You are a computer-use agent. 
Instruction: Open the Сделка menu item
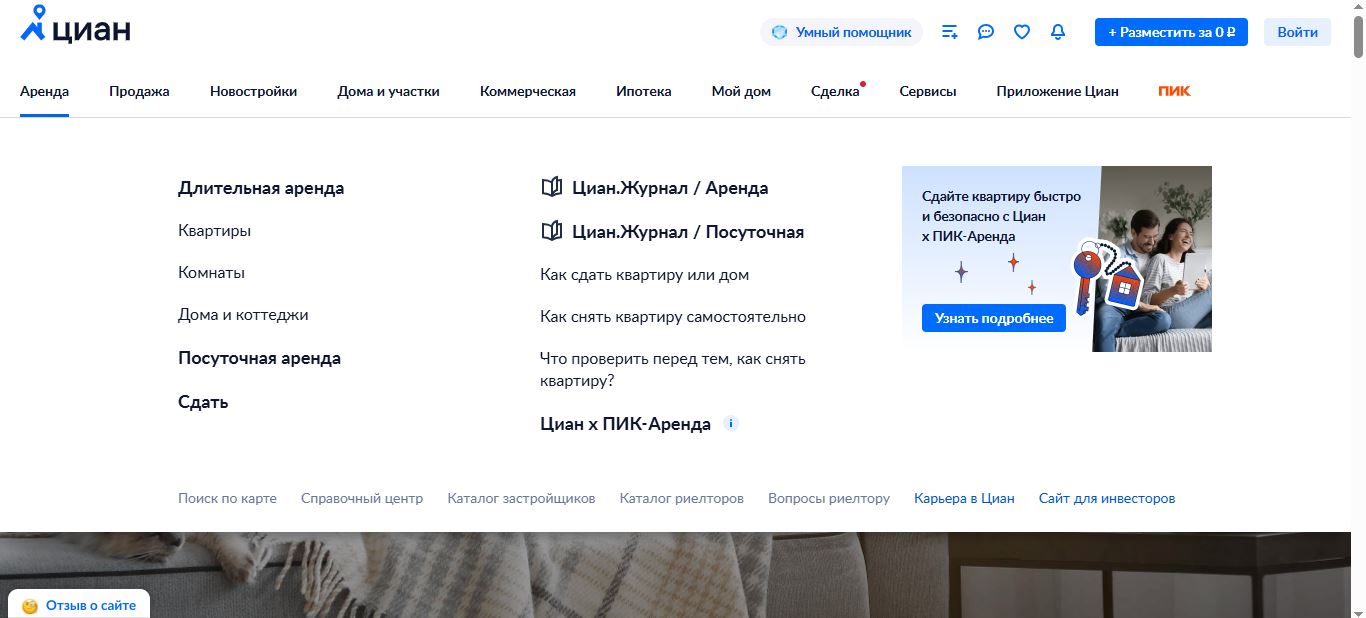(835, 91)
